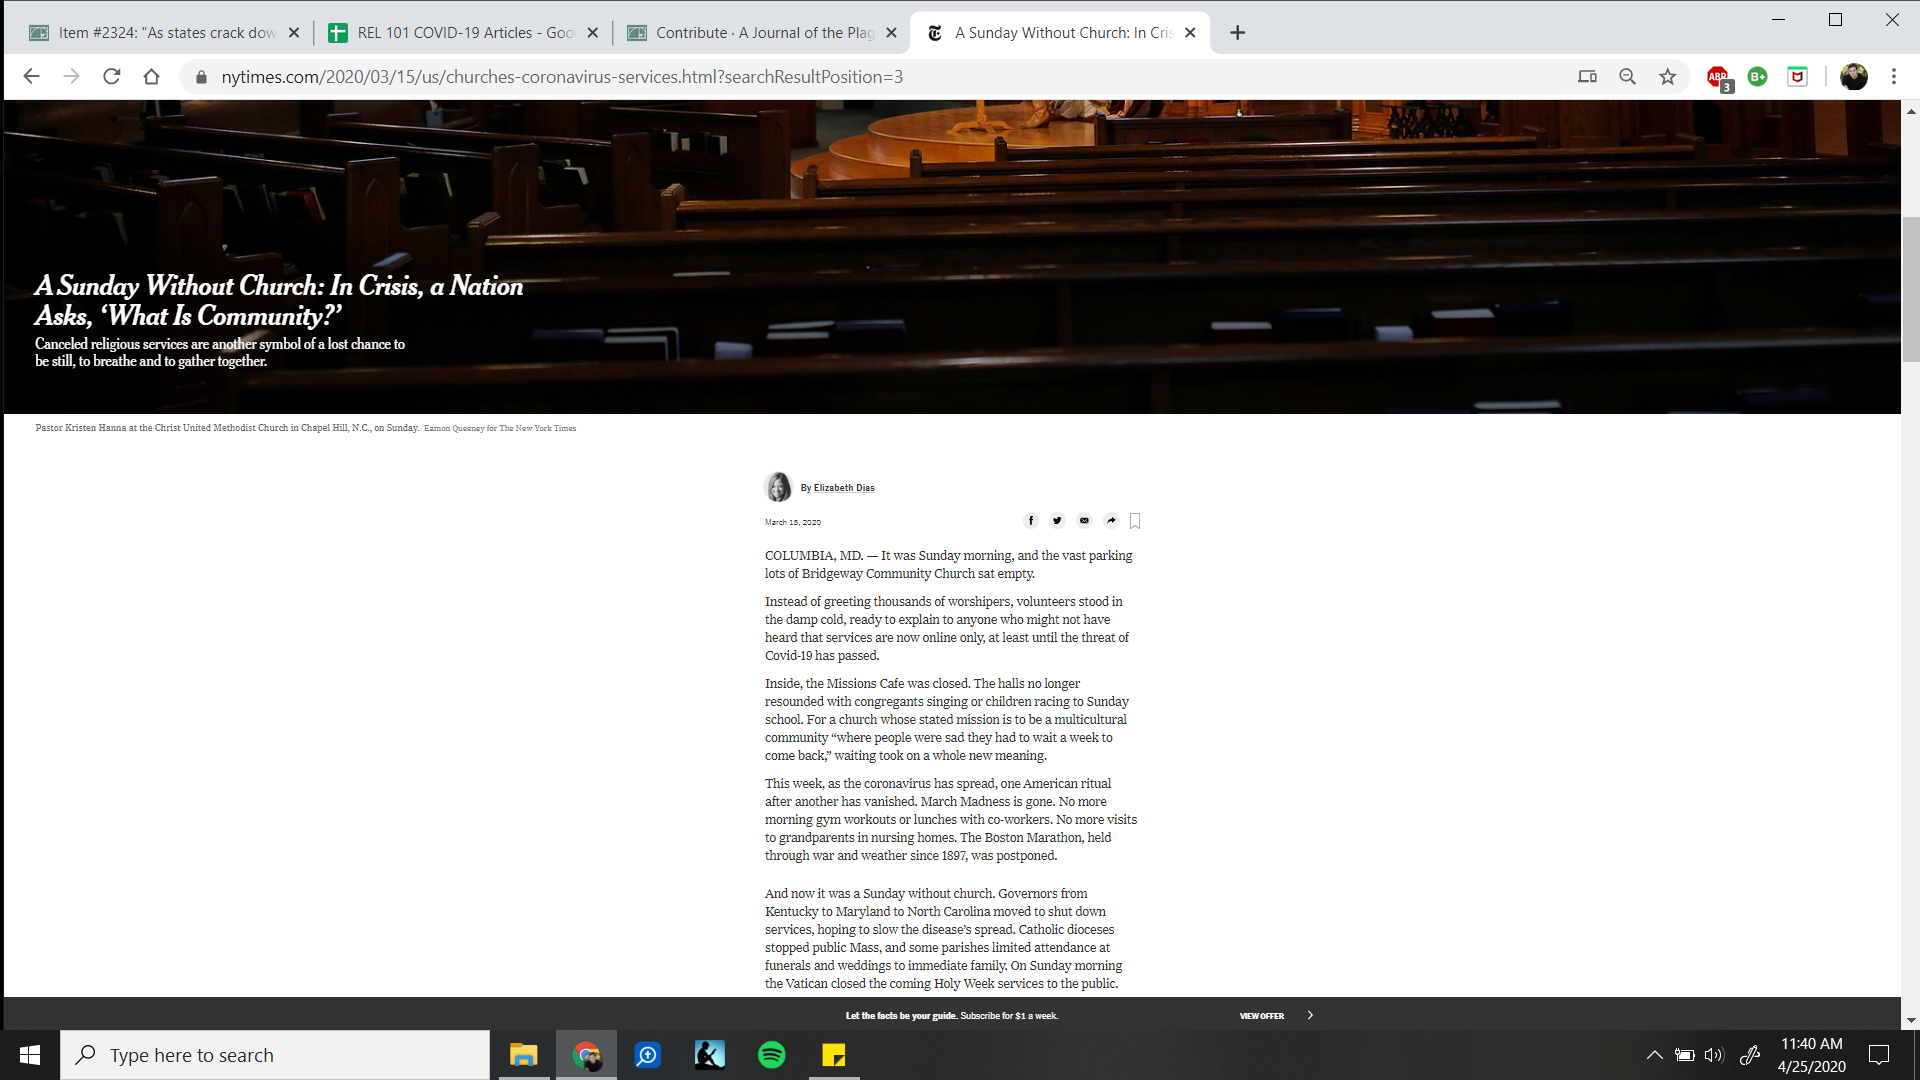This screenshot has height=1080, width=1920.
Task: Show hidden system tray icons
Action: (x=1654, y=1055)
